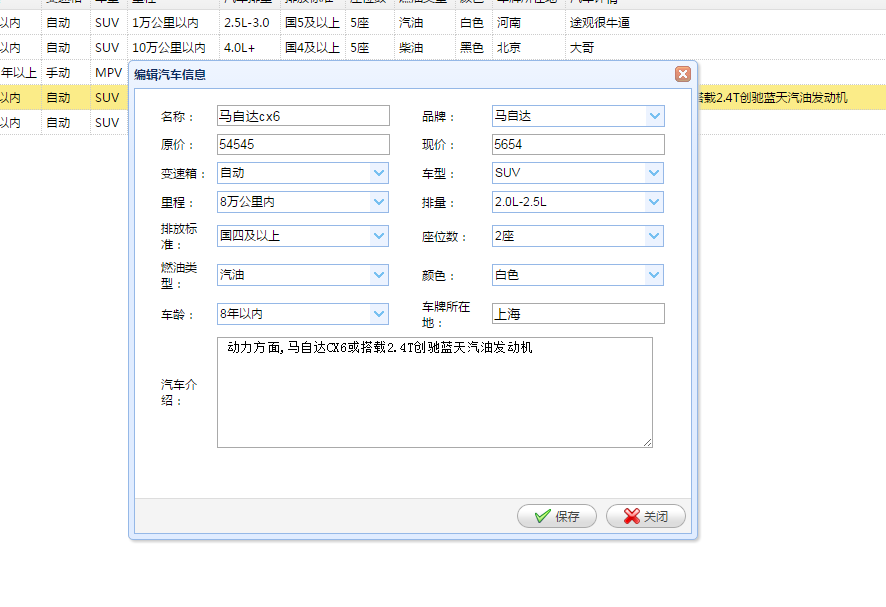Screen dimensions: 886x607
Task: Expand the 燃油类型 dropdown arrow
Action: point(379,275)
